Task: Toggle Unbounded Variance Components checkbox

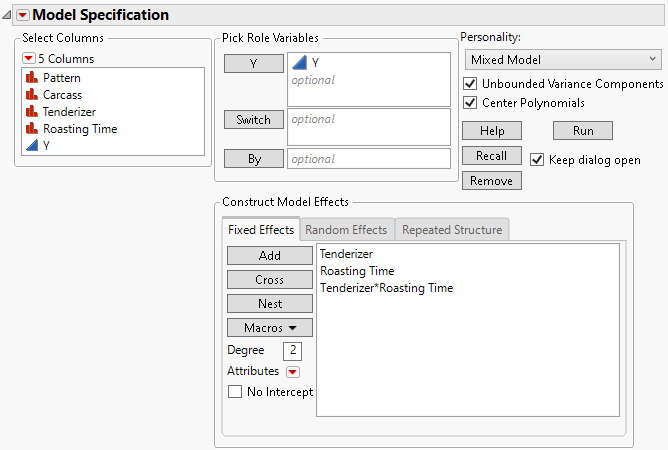Action: tap(471, 84)
